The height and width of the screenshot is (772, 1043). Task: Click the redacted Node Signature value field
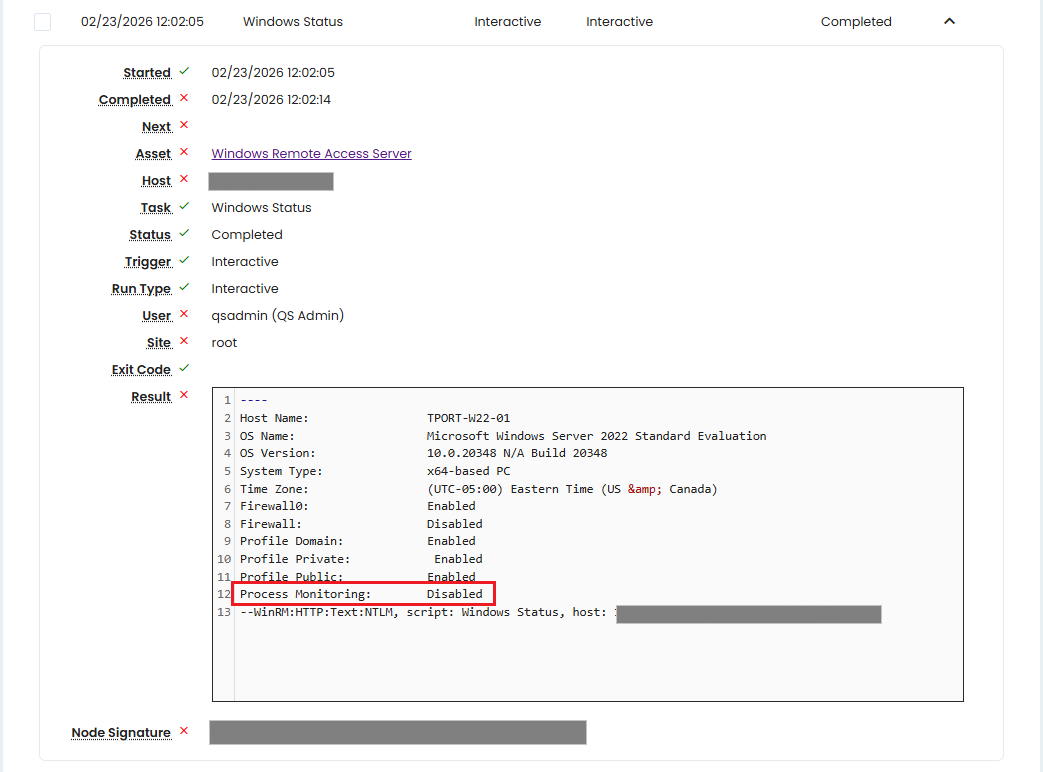pyautogui.click(x=397, y=733)
